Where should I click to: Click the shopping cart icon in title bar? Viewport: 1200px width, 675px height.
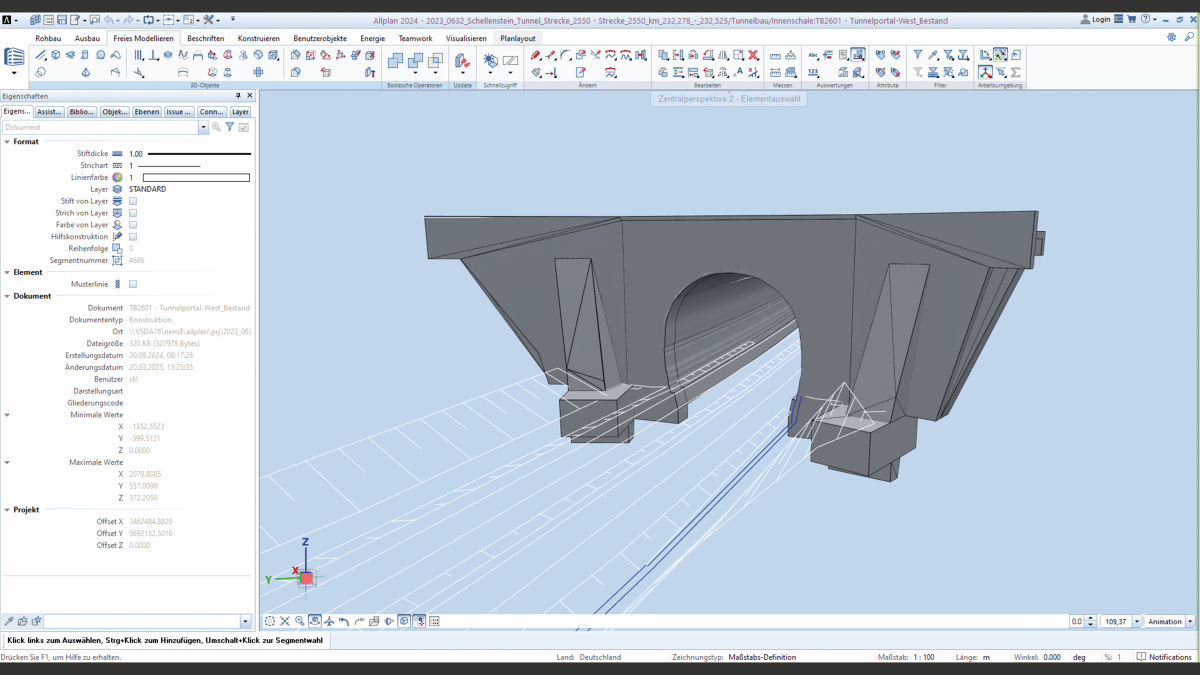coord(1131,19)
